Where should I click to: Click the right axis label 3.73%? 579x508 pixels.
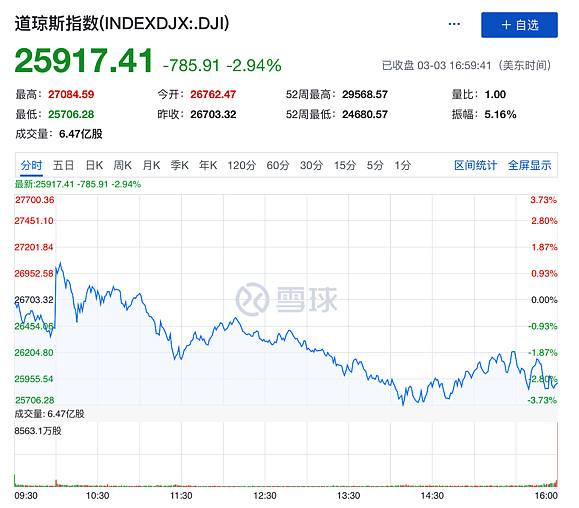click(x=544, y=200)
